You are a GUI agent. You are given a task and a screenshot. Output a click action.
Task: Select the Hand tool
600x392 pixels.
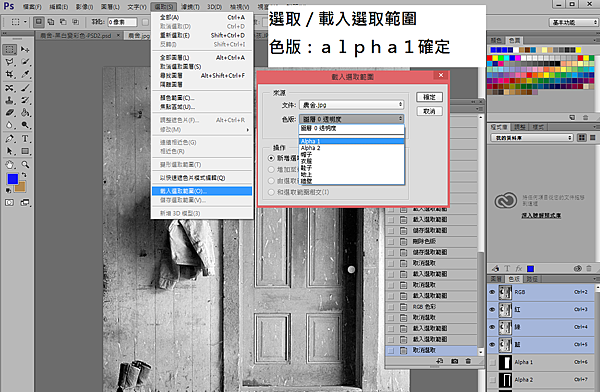coord(10,165)
